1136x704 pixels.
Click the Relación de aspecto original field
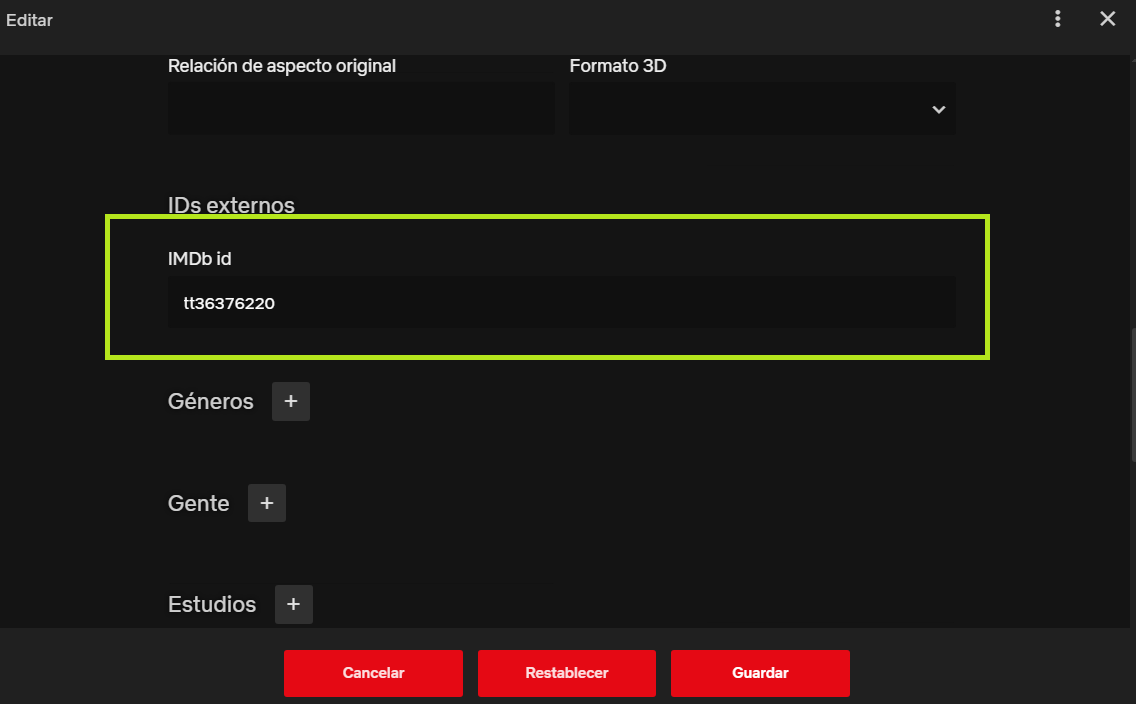361,109
